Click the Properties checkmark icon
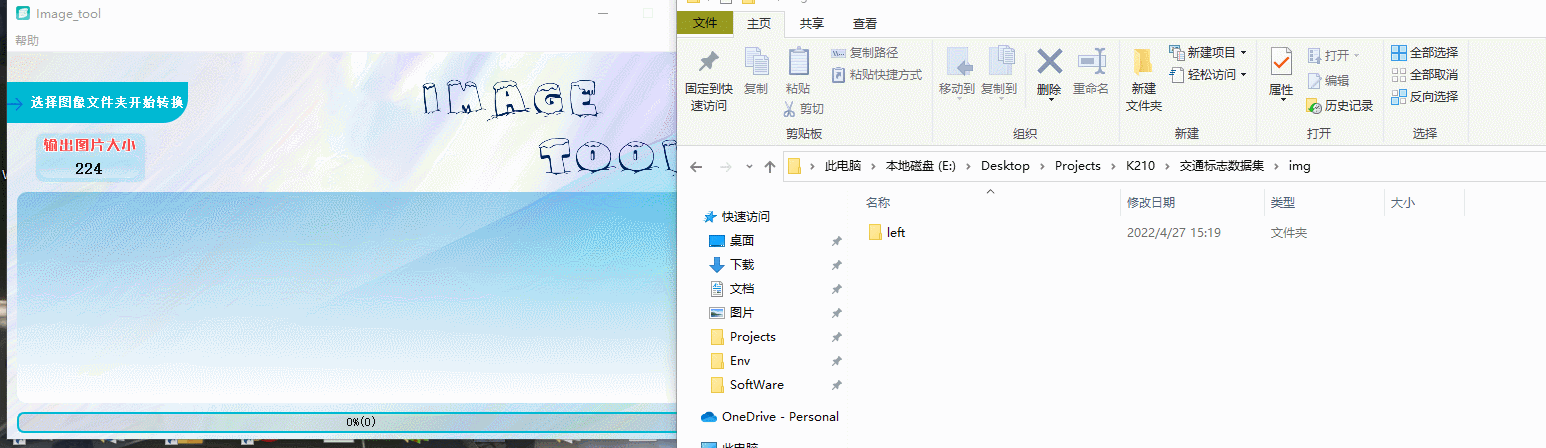Screen dimensions: 1546x448 click(1281, 62)
